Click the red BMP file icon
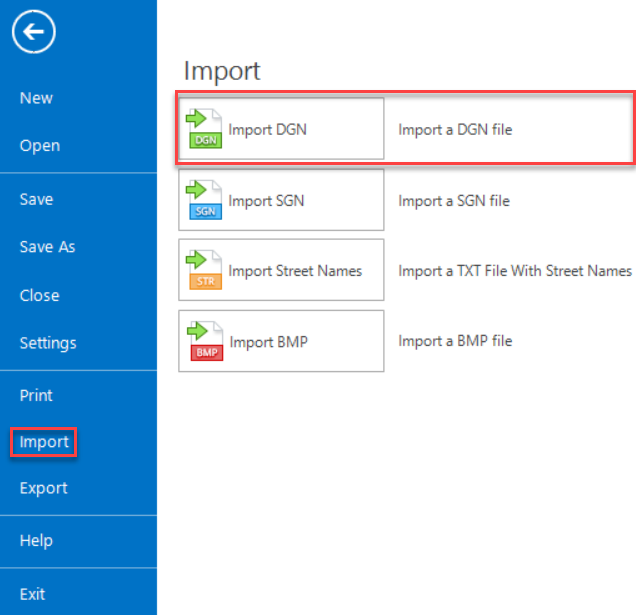The width and height of the screenshot is (636, 615). (x=204, y=342)
